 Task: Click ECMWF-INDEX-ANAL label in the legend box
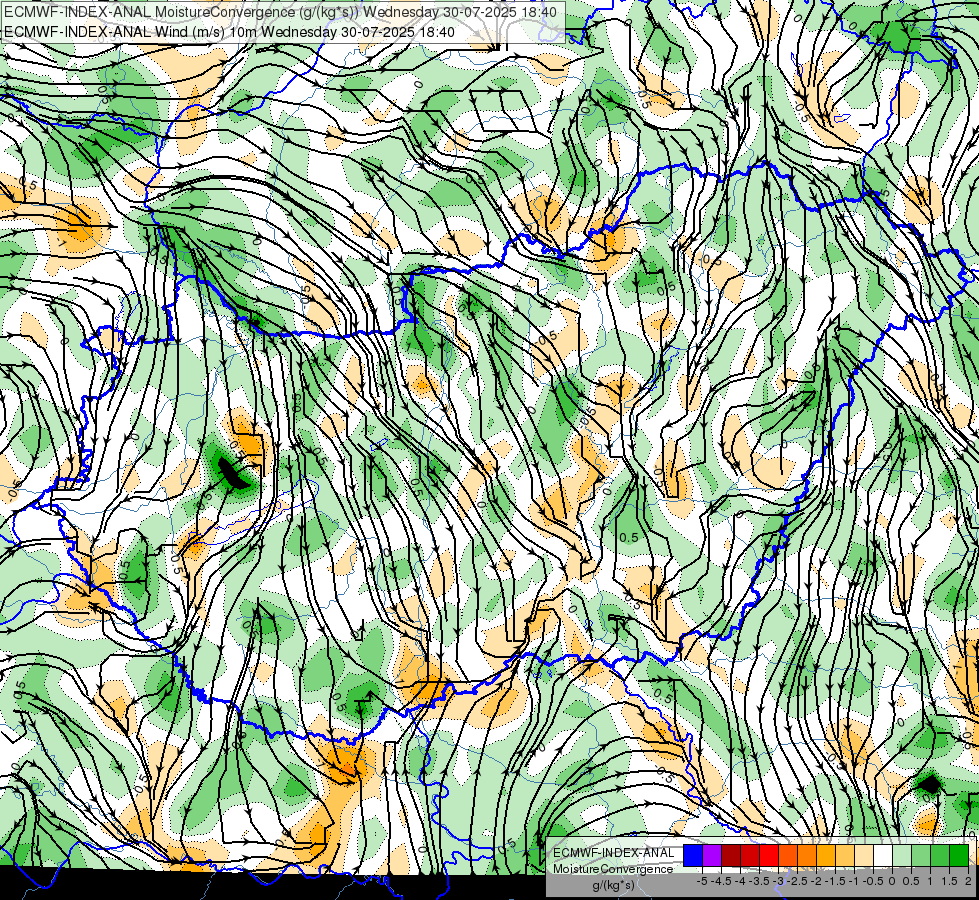click(613, 853)
